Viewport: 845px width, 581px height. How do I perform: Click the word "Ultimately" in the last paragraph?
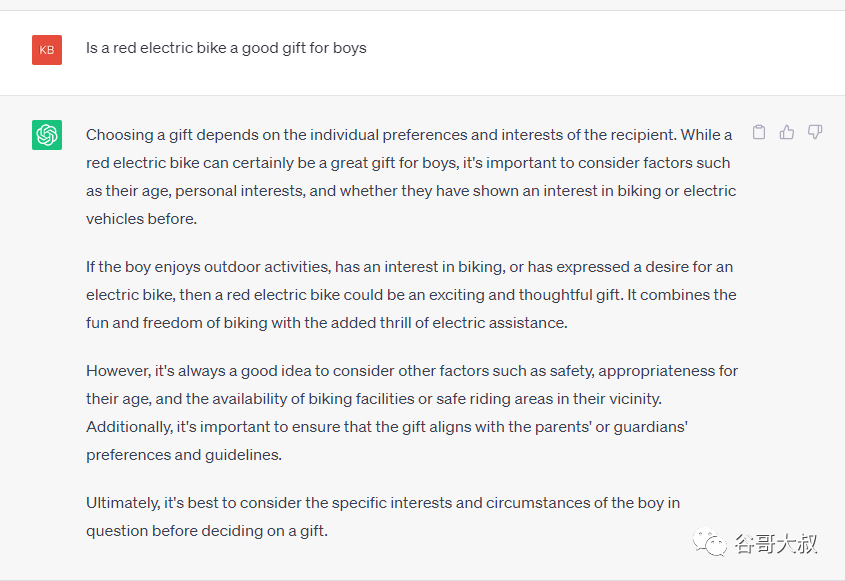tap(122, 503)
